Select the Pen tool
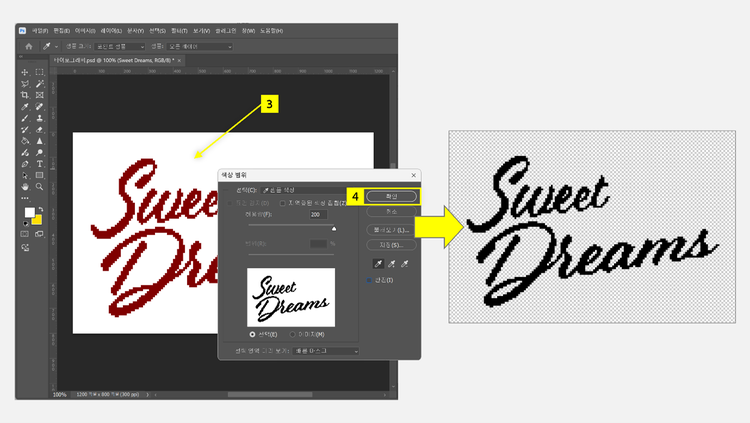Viewport: 750px width, 423px height. (25, 164)
